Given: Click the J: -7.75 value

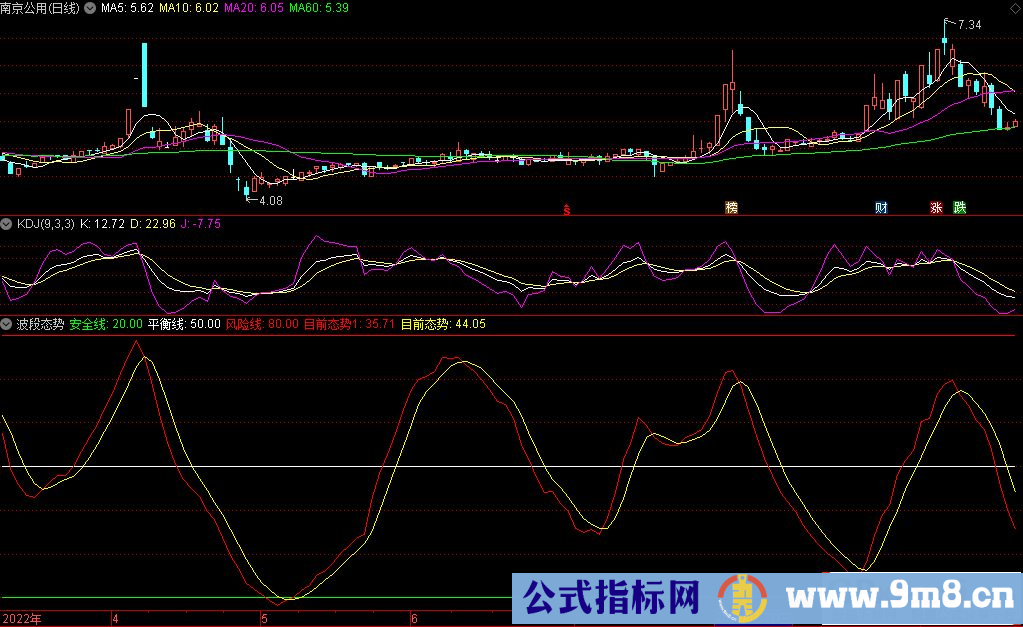Looking at the screenshot, I should click(201, 224).
